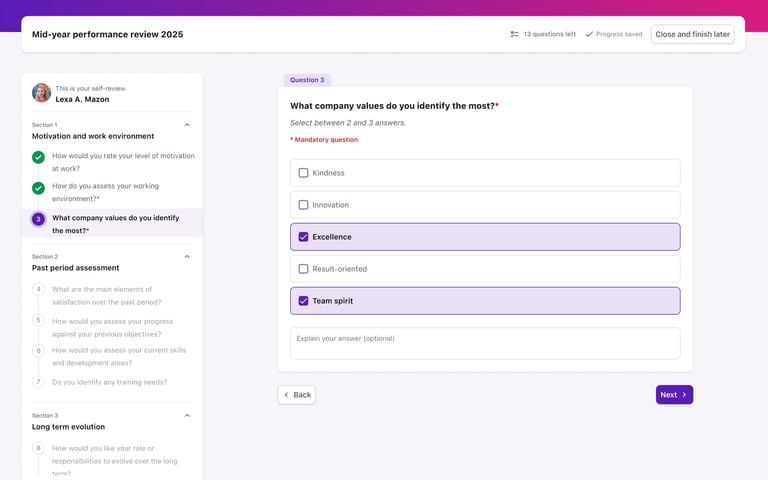Collapse Section 3 Long term evolution
This screenshot has height=480, width=768.
coord(187,416)
